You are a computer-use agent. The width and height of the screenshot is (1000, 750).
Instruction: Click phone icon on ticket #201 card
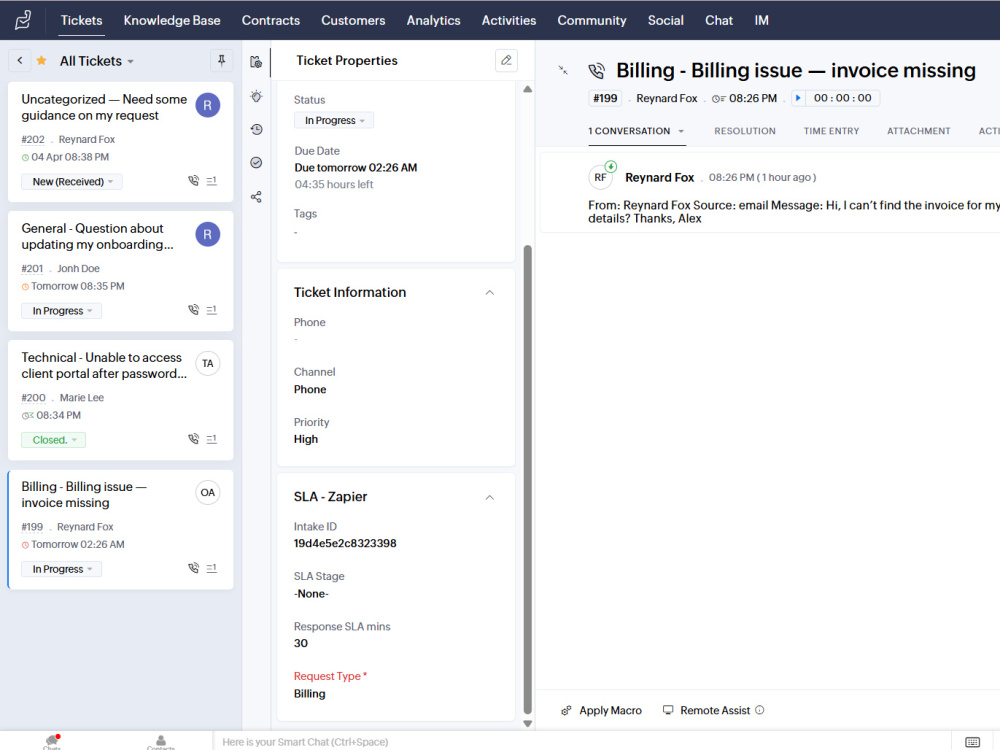[x=193, y=310]
